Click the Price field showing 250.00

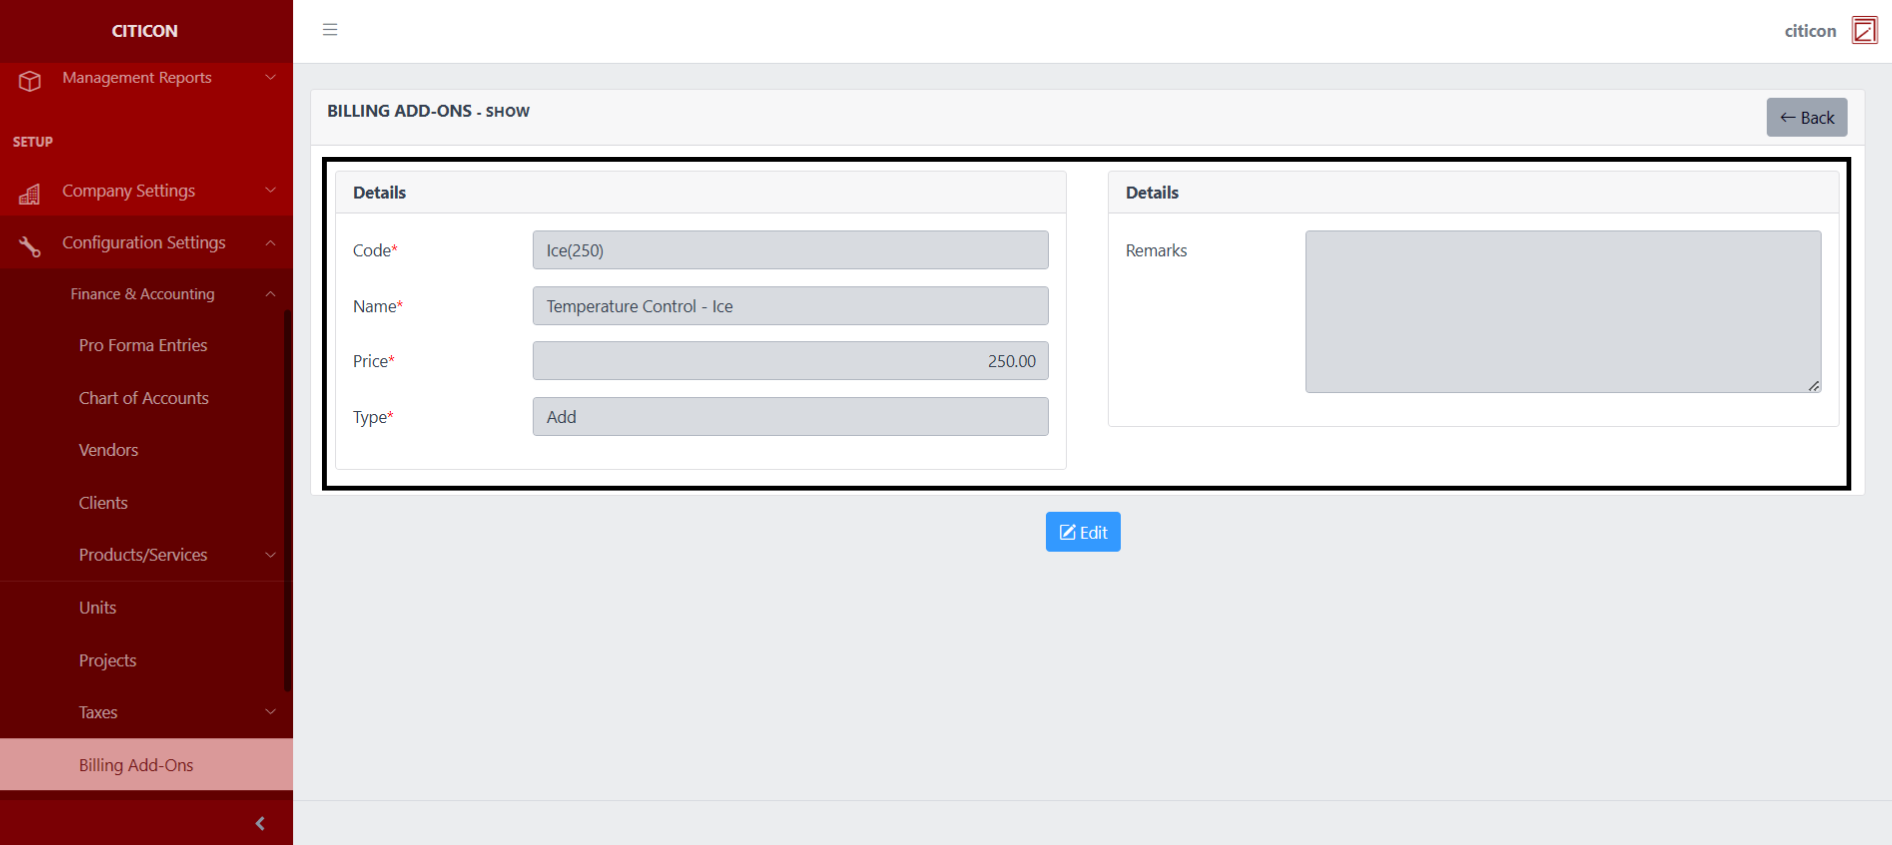790,361
